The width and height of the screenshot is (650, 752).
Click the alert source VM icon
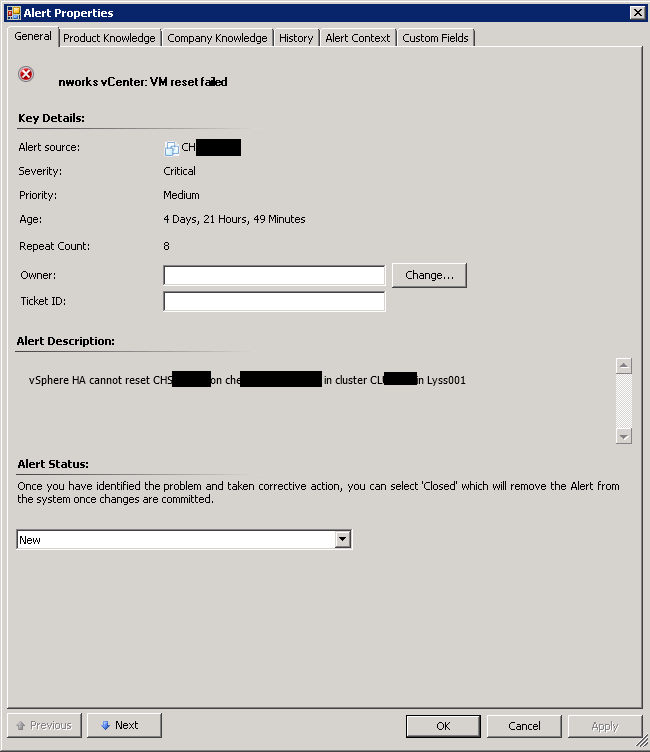pyautogui.click(x=172, y=148)
